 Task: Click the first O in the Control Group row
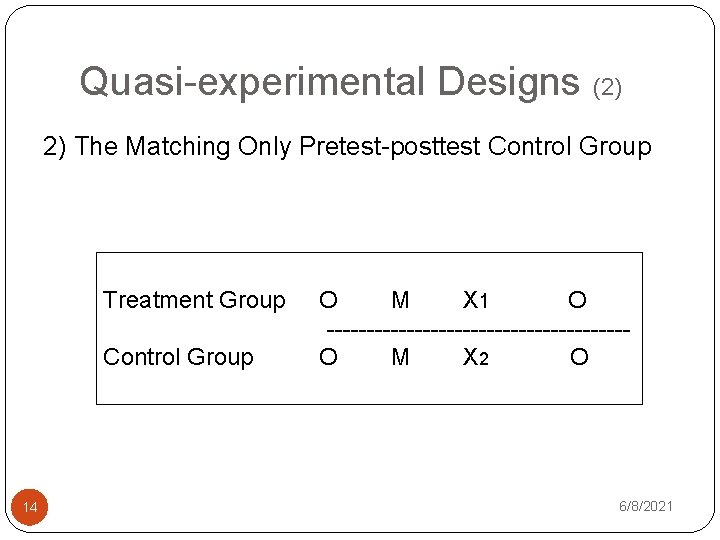tap(328, 357)
